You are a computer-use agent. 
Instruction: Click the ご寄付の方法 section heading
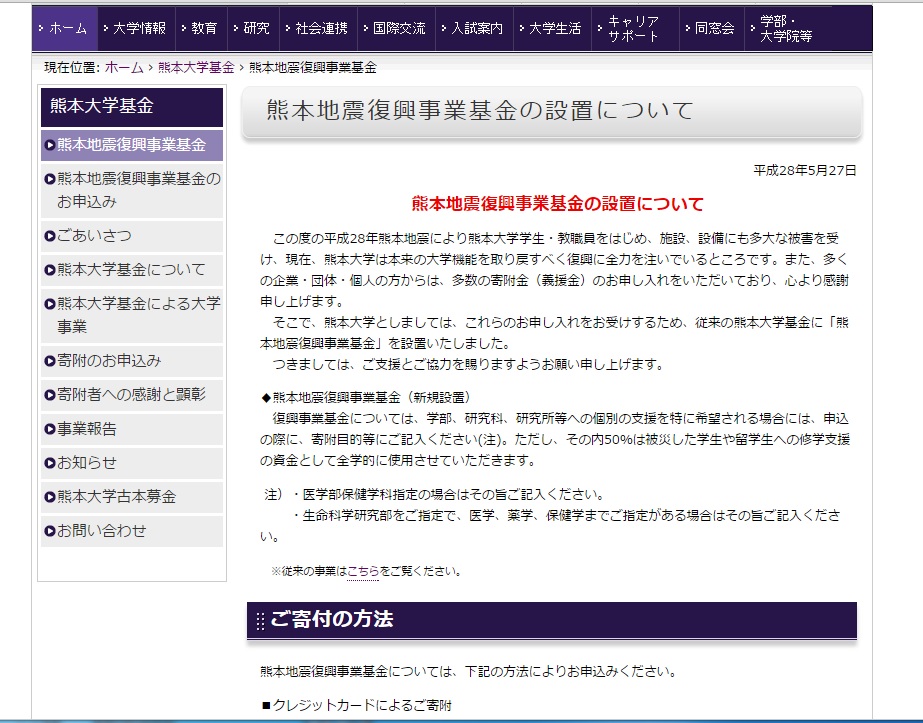click(x=331, y=619)
